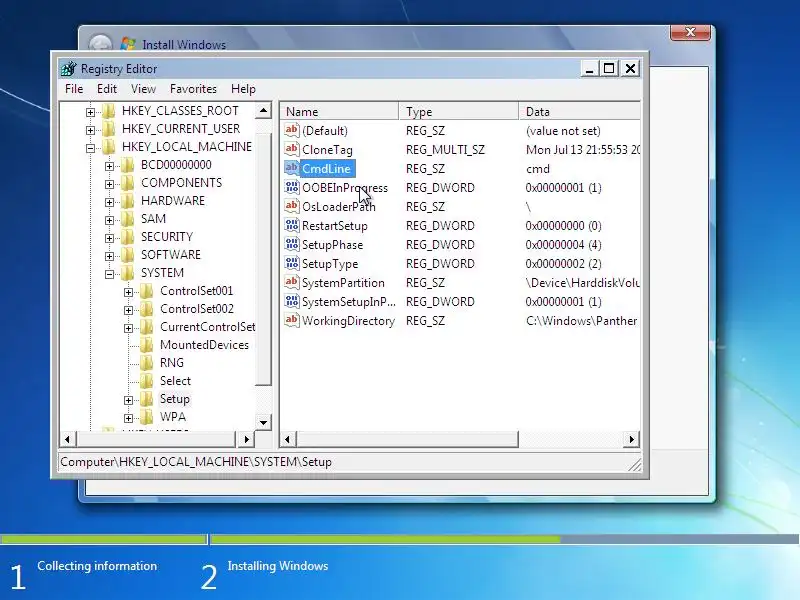
Task: Click the SetupPhase DWORD icon
Action: [x=291, y=244]
